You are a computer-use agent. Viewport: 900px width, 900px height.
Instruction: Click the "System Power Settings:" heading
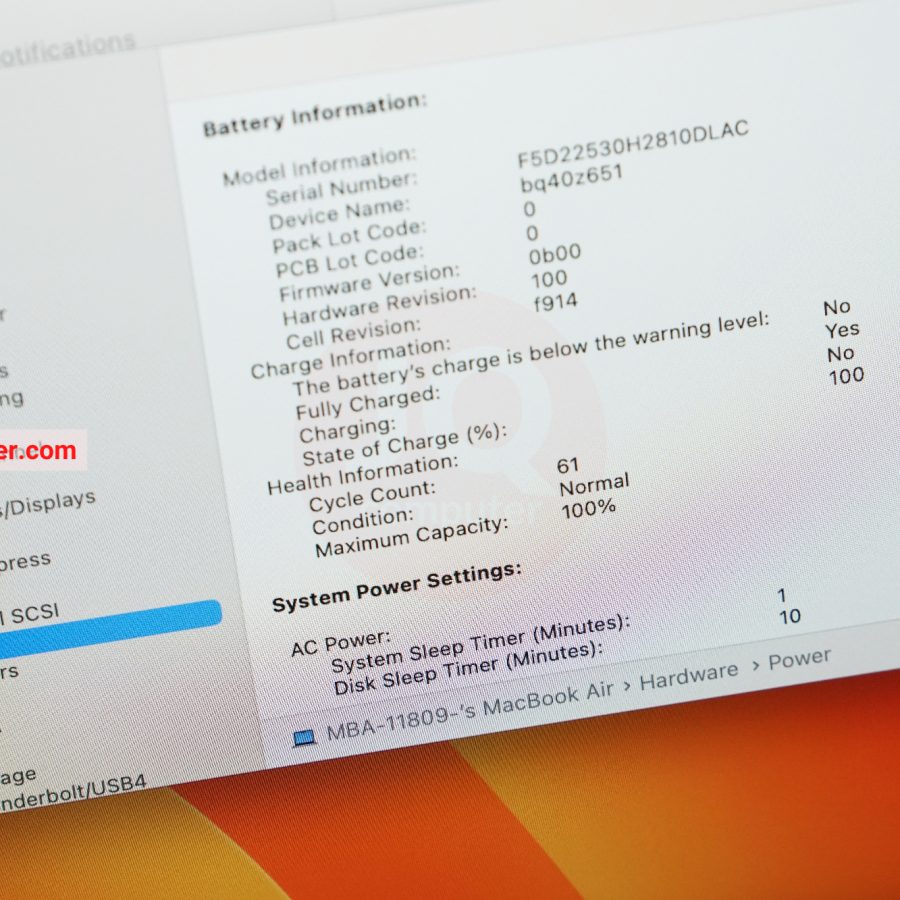click(397, 587)
